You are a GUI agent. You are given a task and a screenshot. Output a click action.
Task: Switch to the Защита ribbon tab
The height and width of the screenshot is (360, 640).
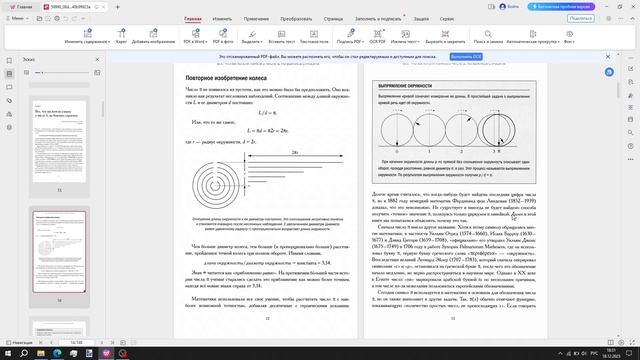point(421,19)
